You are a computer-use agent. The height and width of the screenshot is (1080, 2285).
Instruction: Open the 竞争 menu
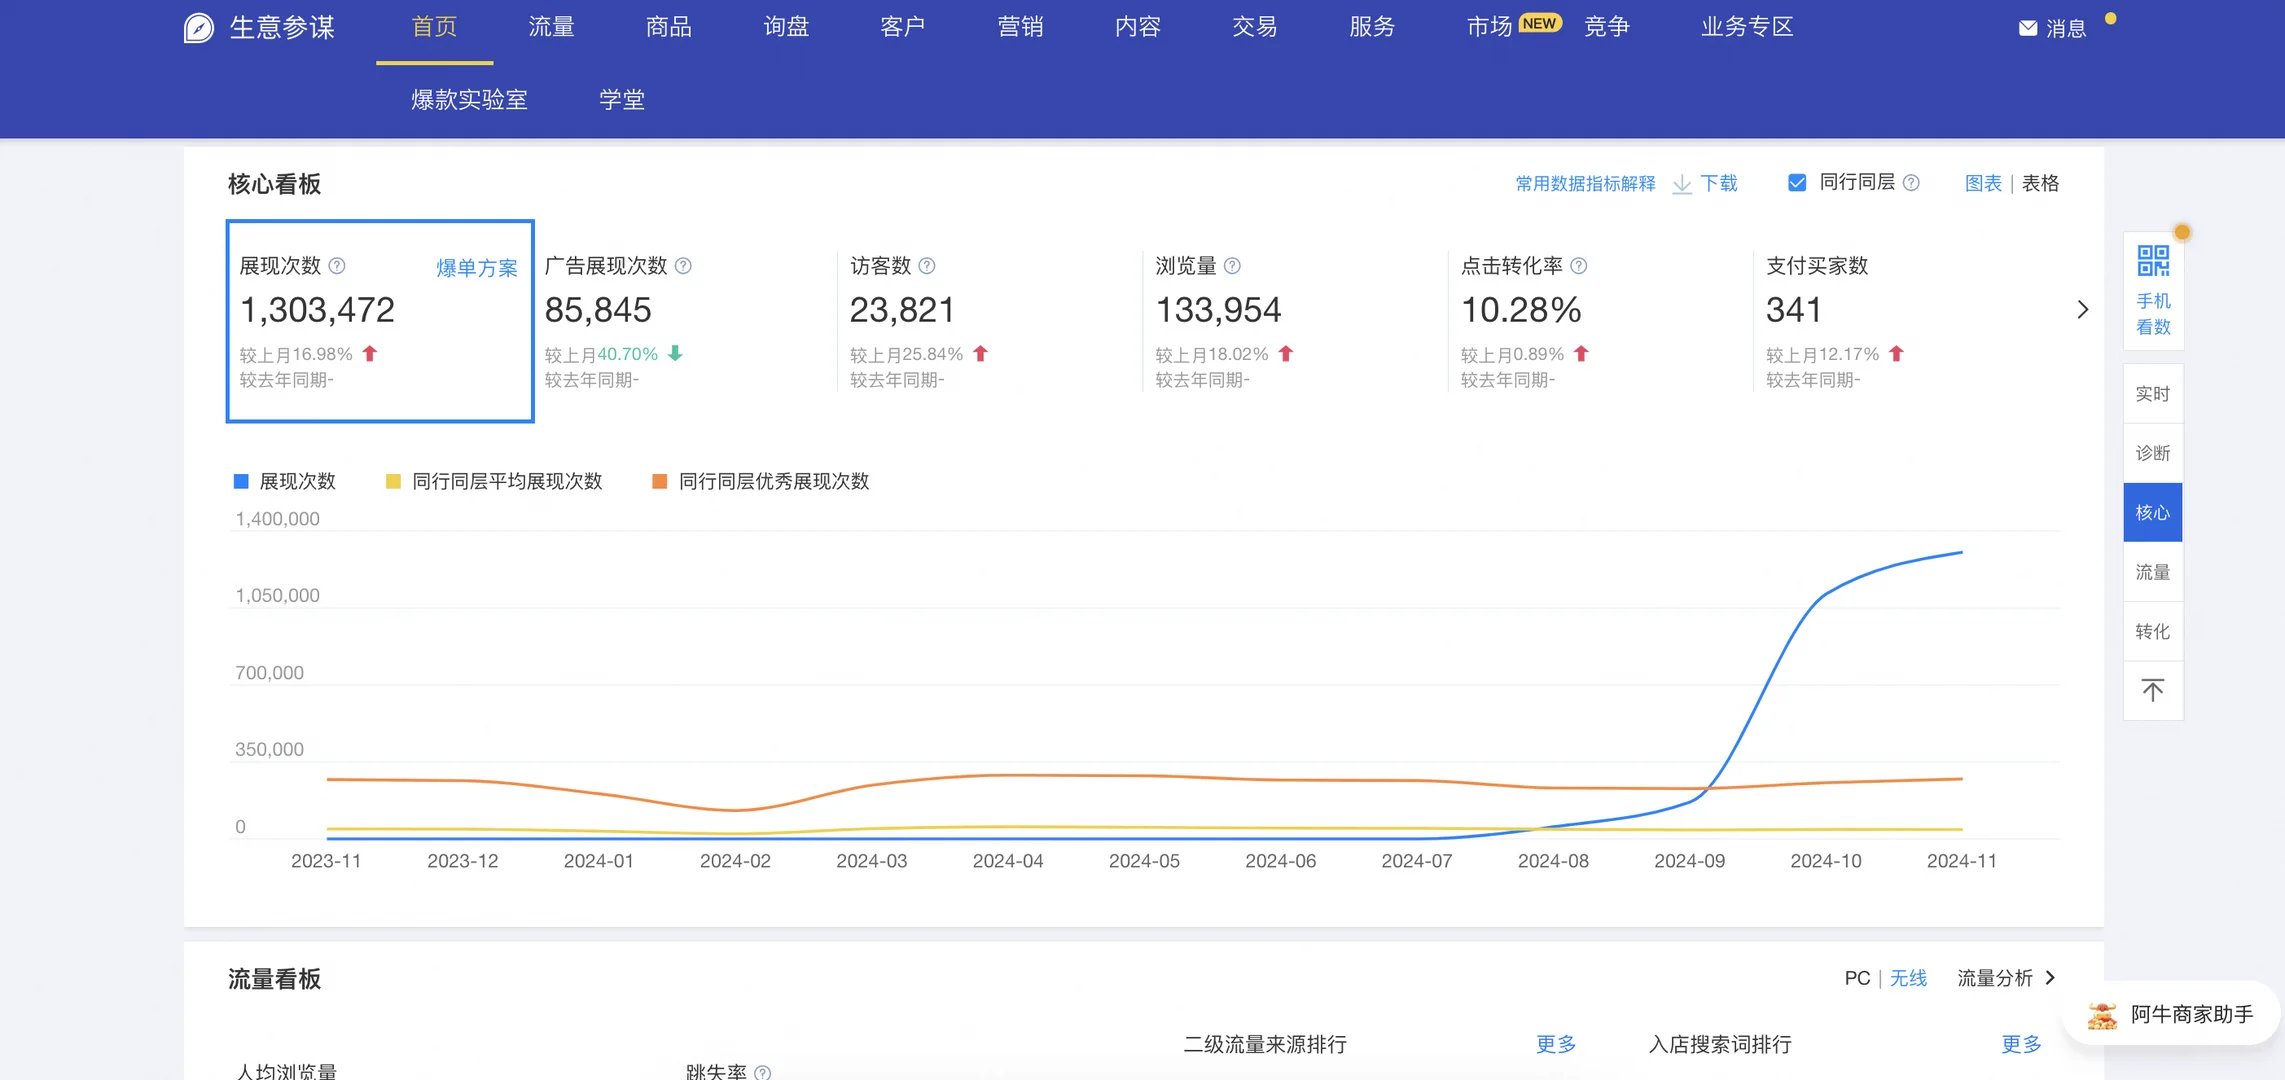[x=1607, y=27]
